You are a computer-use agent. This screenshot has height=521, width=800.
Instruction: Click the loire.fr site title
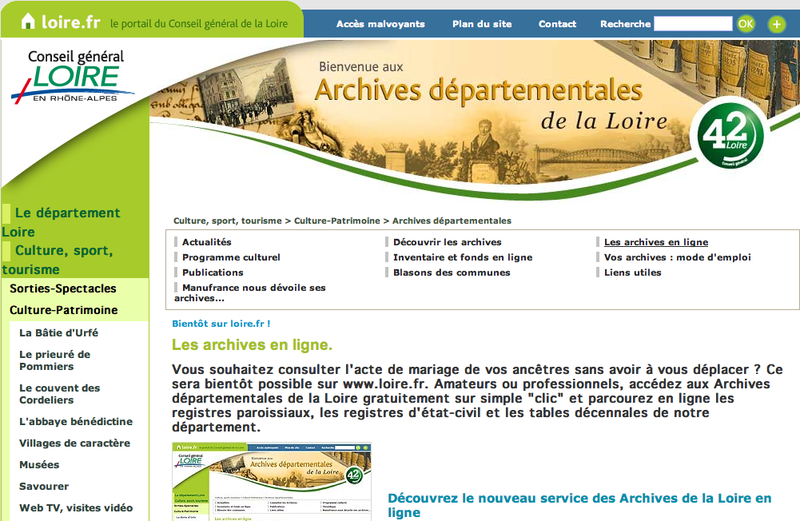(x=70, y=22)
